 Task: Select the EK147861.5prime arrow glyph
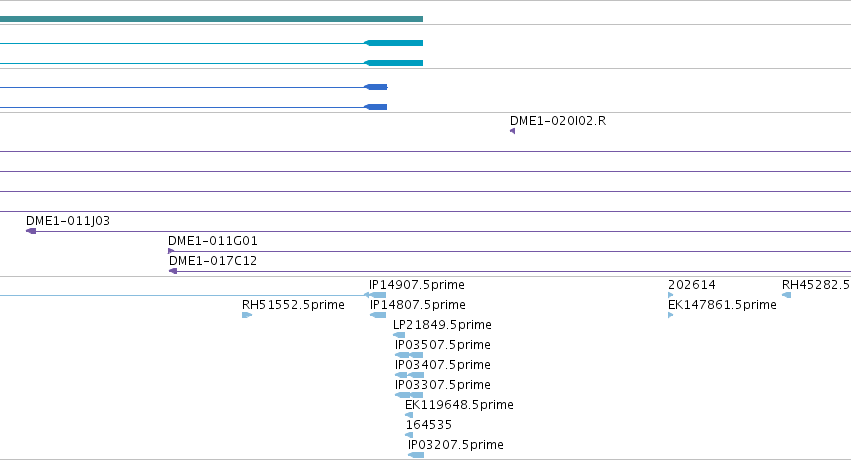point(671,315)
